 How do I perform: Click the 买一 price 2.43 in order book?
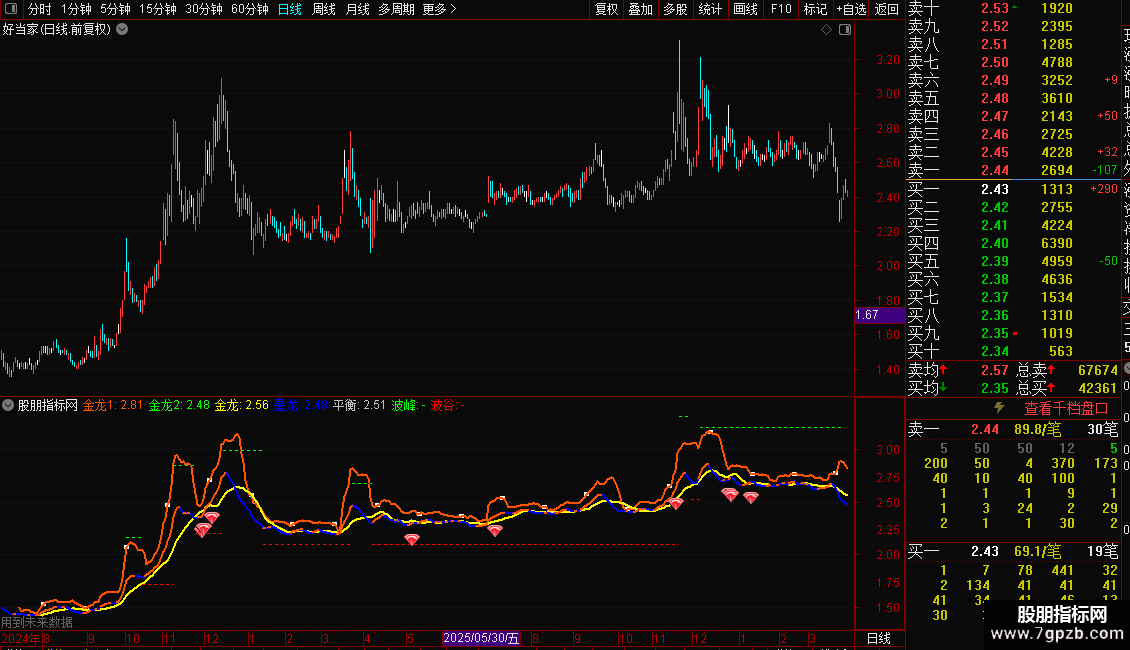[995, 189]
